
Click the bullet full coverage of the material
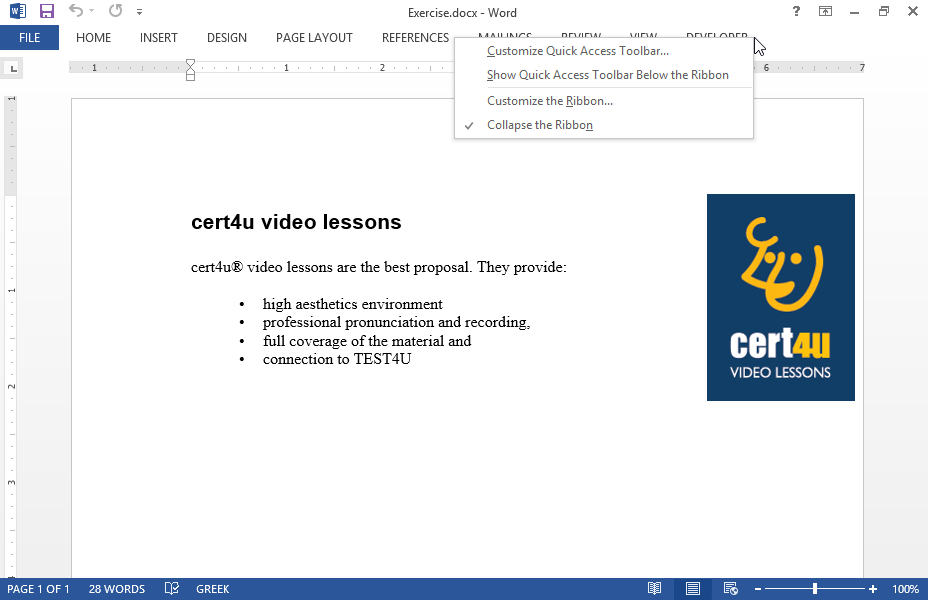click(x=367, y=341)
